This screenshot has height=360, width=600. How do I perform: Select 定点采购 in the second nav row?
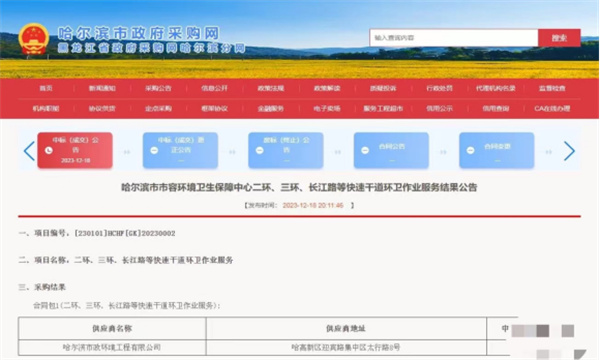click(x=158, y=109)
